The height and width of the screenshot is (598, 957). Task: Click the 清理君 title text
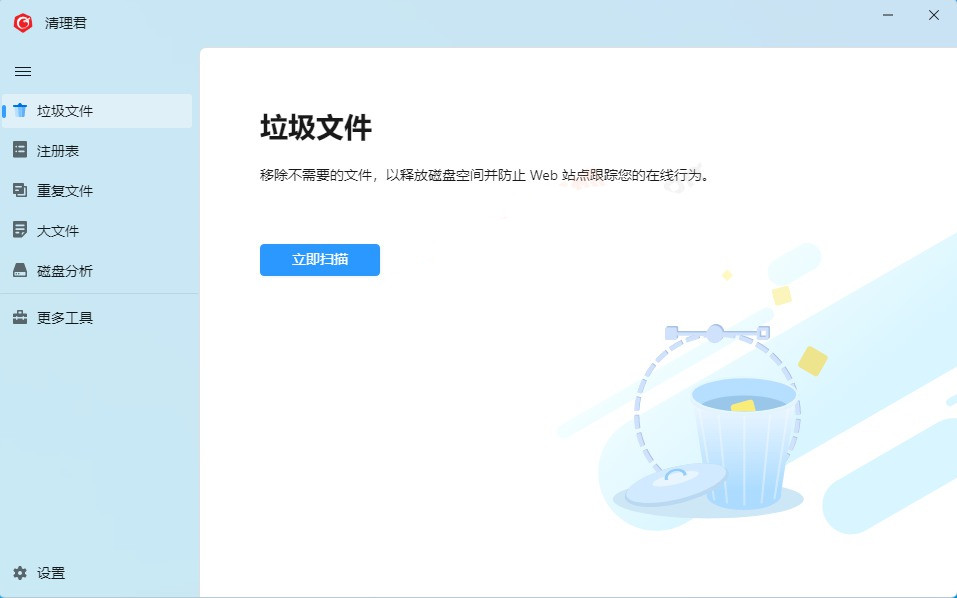pos(64,21)
